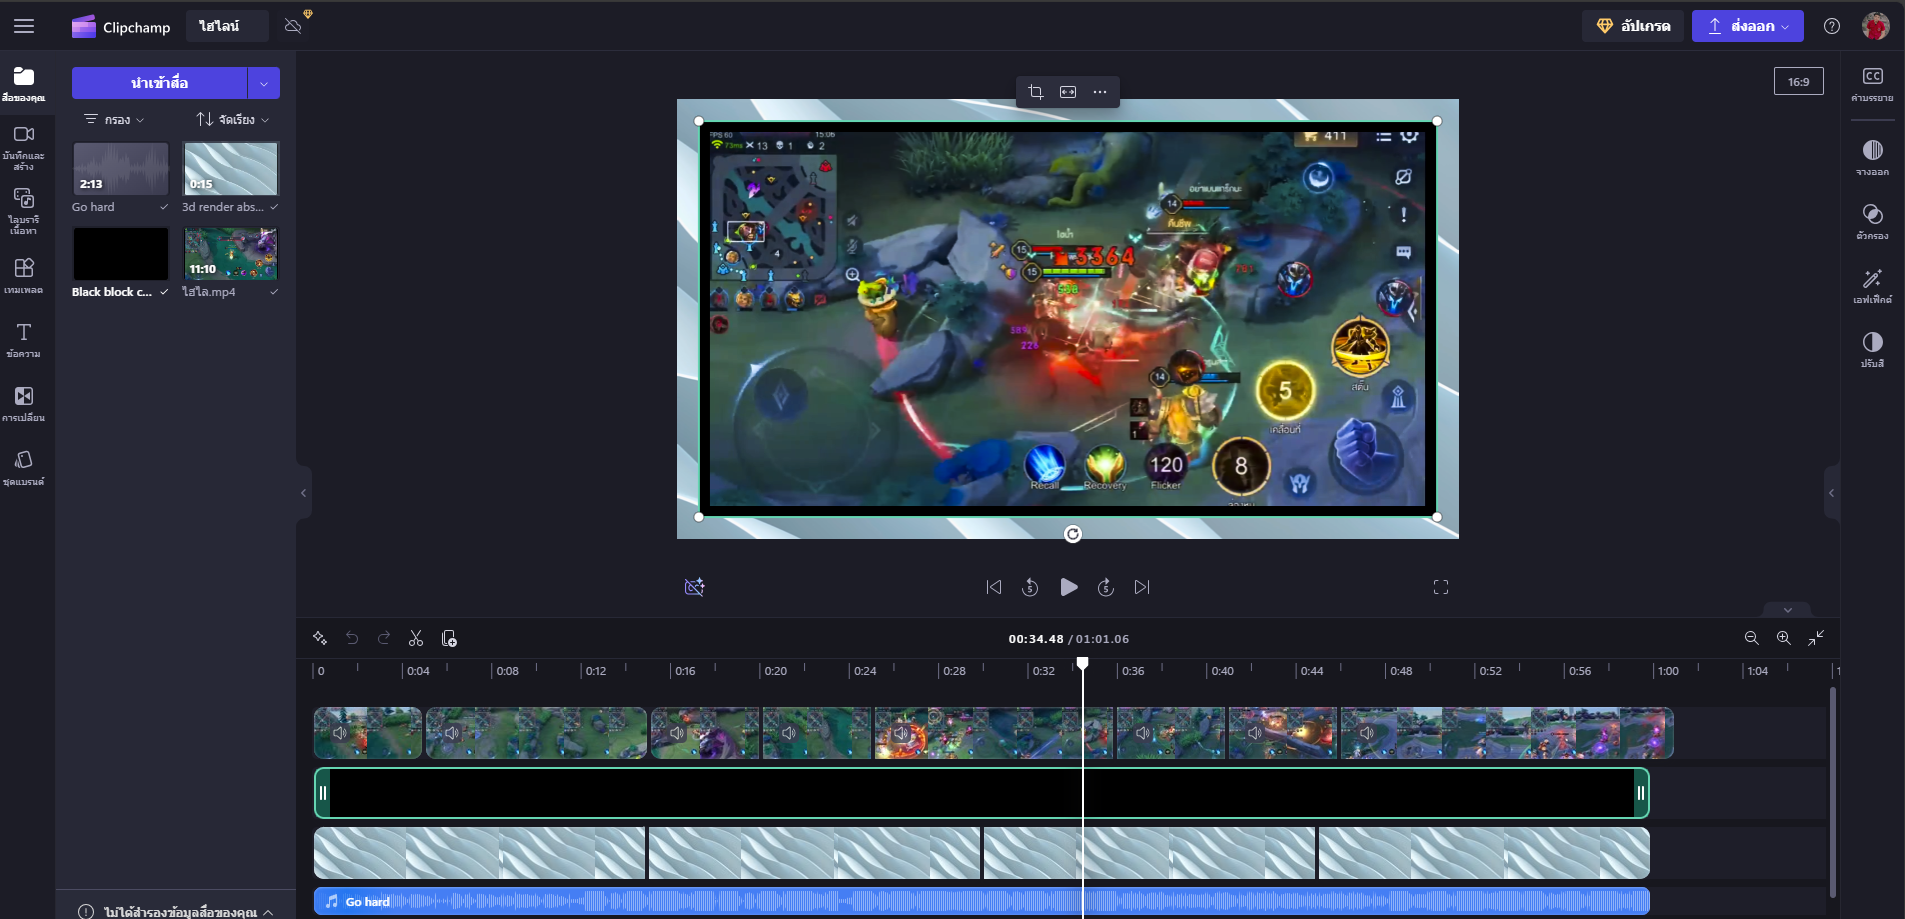Open the user profile avatar
This screenshot has height=919, width=1905.
pyautogui.click(x=1875, y=26)
